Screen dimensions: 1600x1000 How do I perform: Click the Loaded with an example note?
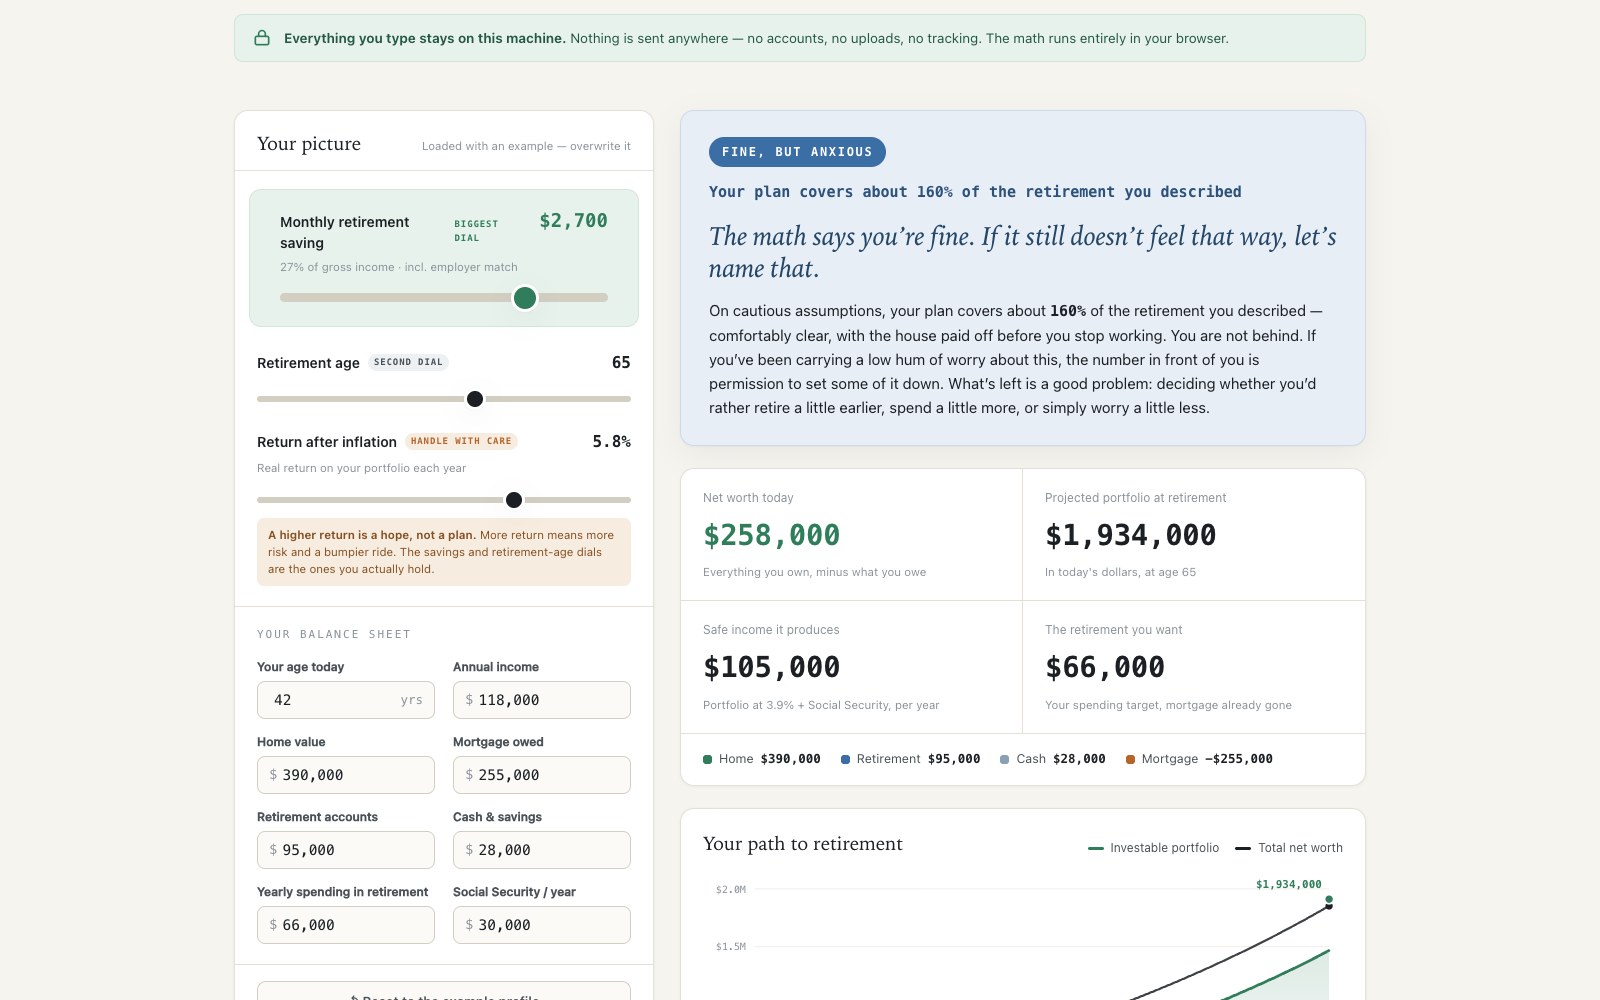tap(526, 146)
